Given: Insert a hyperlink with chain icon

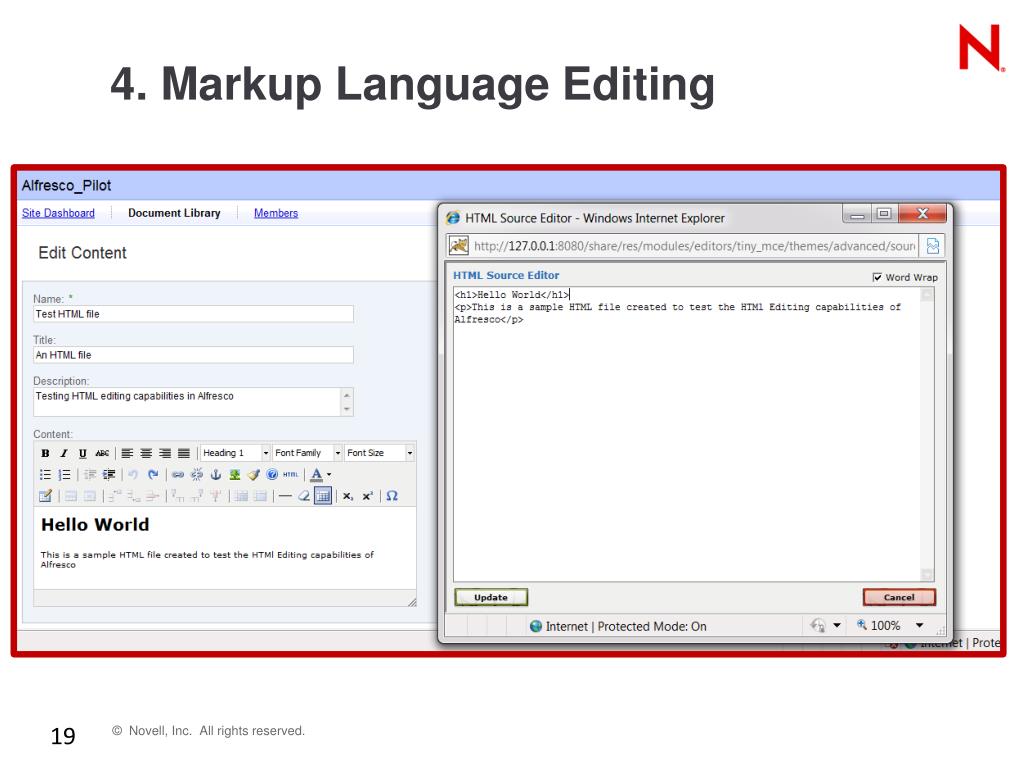Looking at the screenshot, I should pyautogui.click(x=178, y=475).
